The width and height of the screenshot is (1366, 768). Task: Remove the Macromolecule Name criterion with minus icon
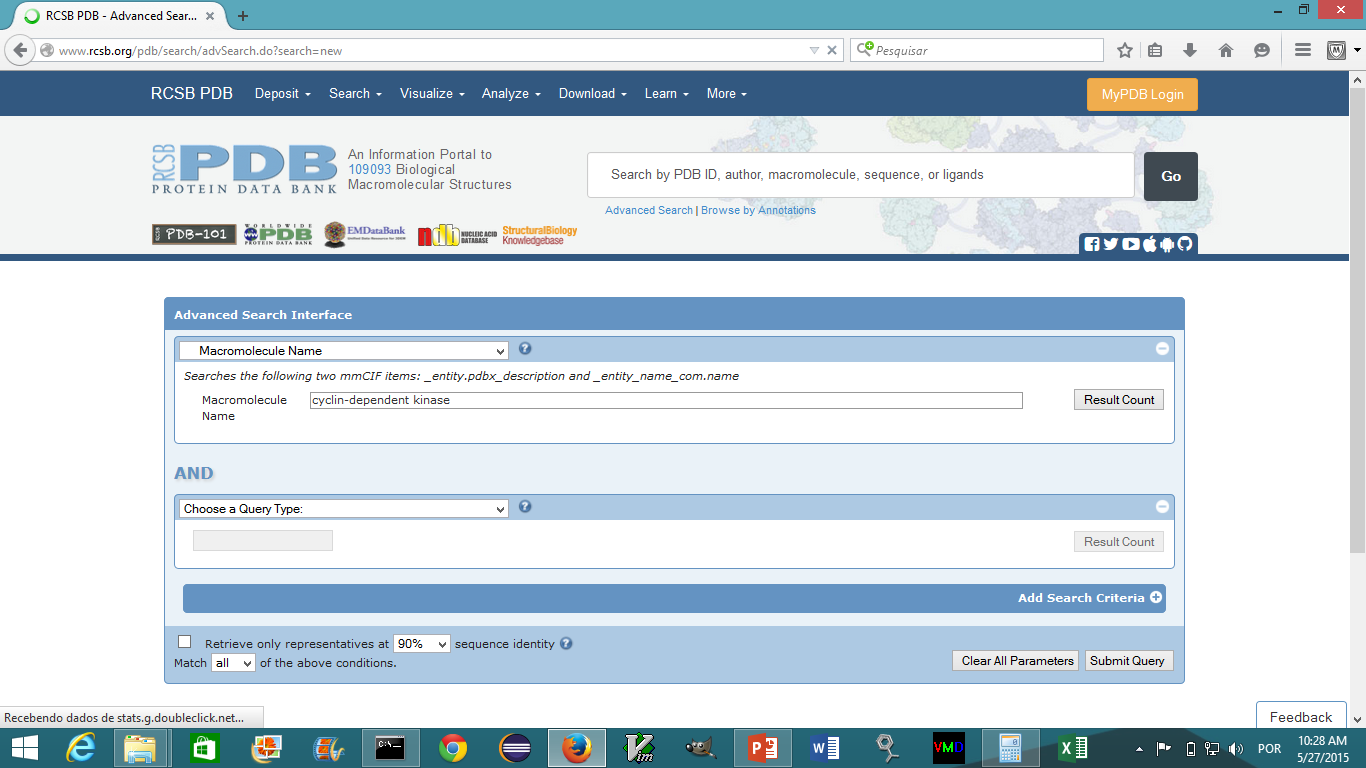click(1162, 349)
